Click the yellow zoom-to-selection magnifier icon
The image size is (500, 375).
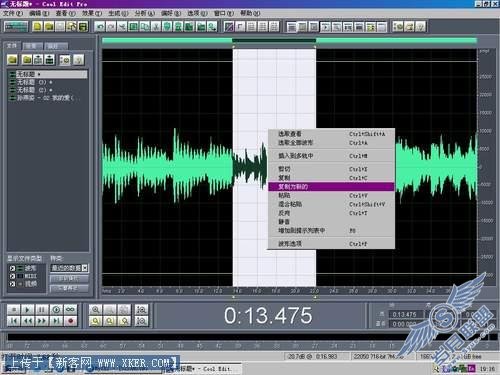(x=96, y=321)
